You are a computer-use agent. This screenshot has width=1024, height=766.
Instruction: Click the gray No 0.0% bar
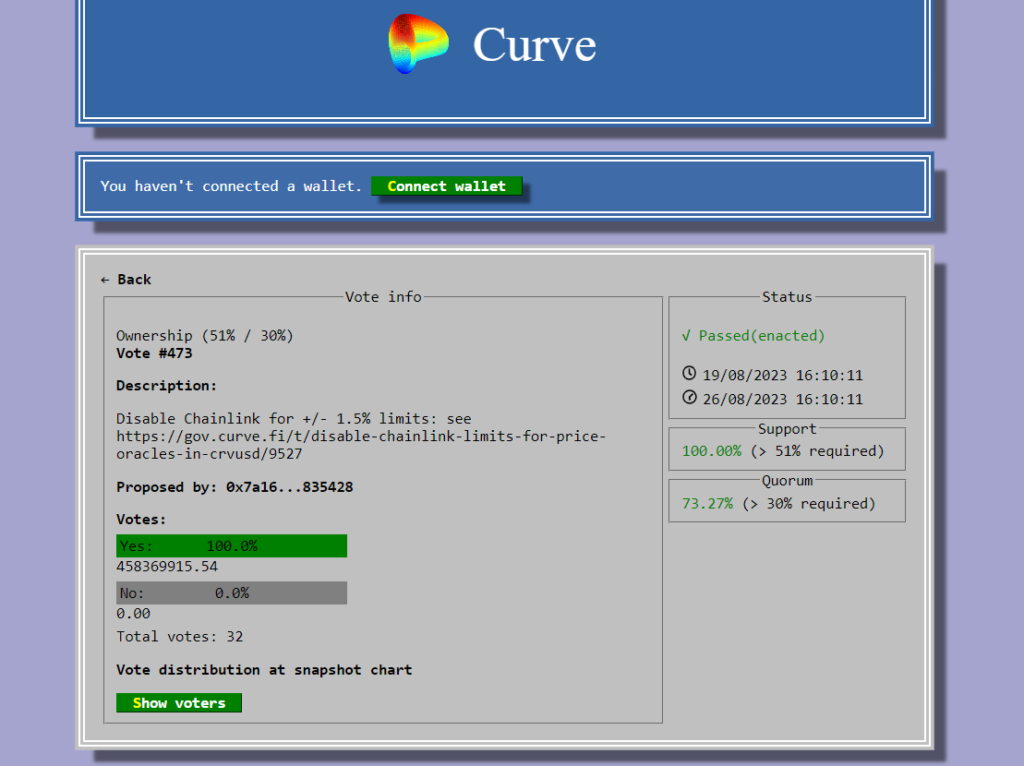231,593
